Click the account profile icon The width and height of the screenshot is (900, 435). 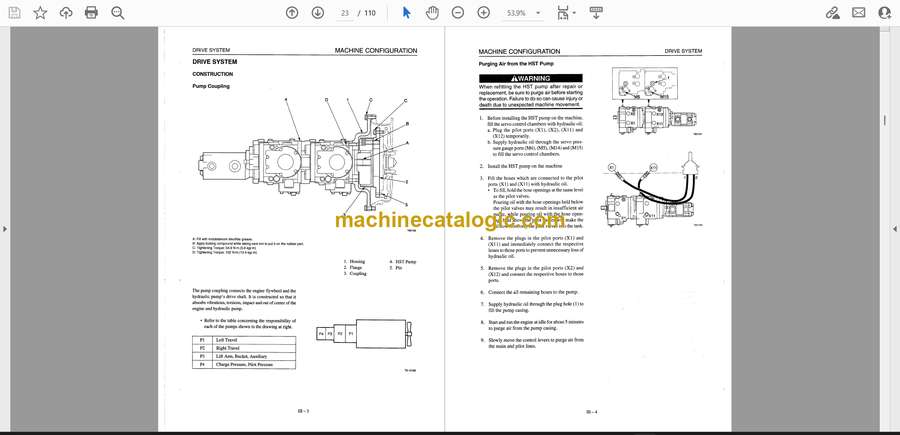coord(885,13)
